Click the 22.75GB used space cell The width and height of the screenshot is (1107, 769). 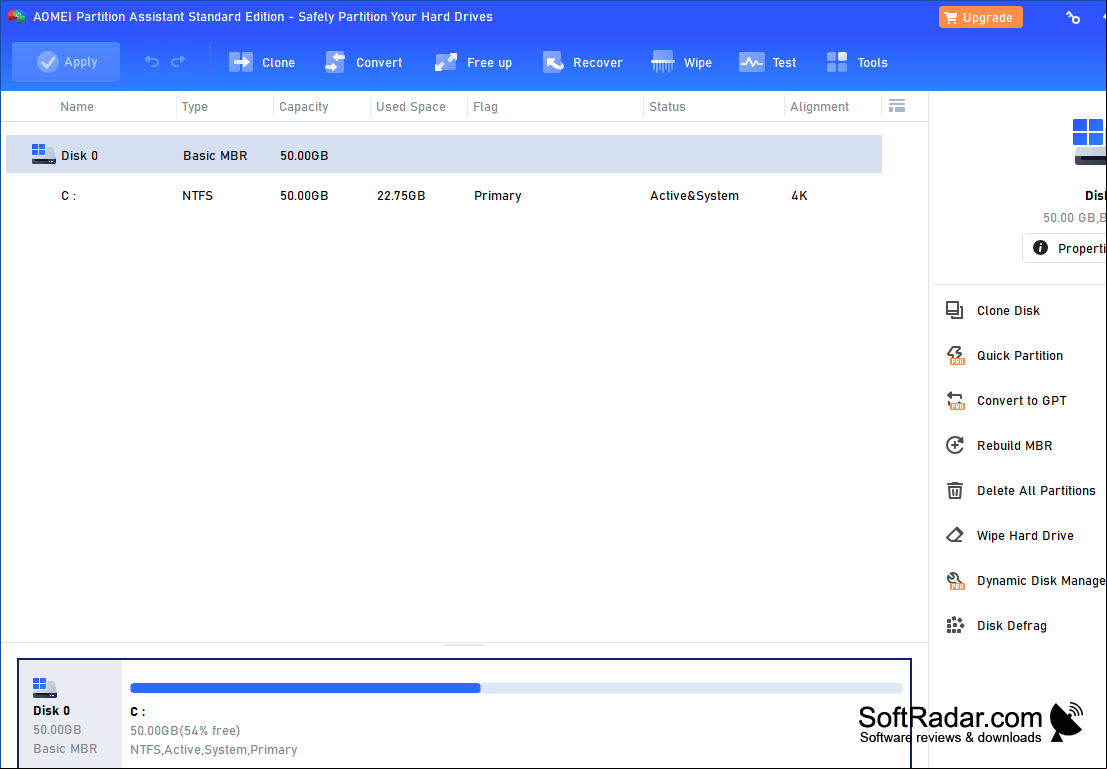click(x=400, y=196)
